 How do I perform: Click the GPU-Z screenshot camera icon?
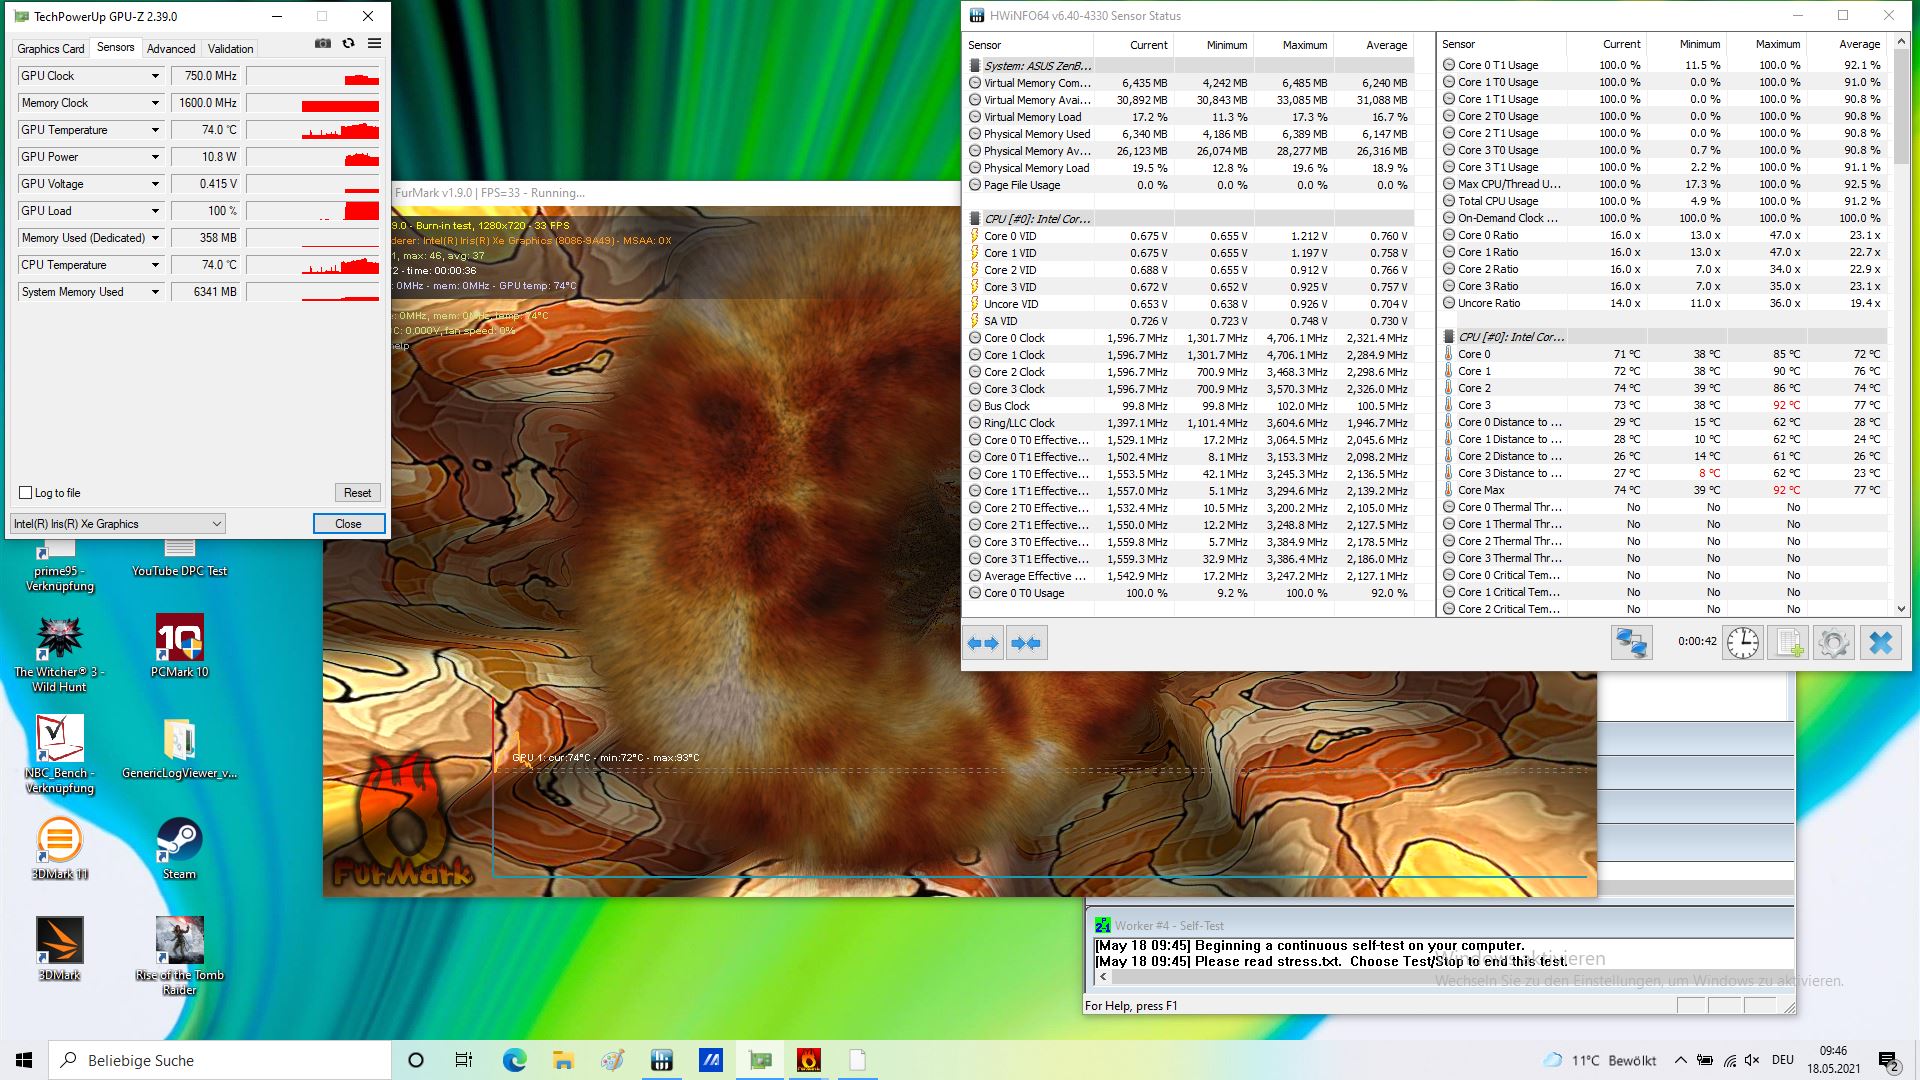pos(323,44)
